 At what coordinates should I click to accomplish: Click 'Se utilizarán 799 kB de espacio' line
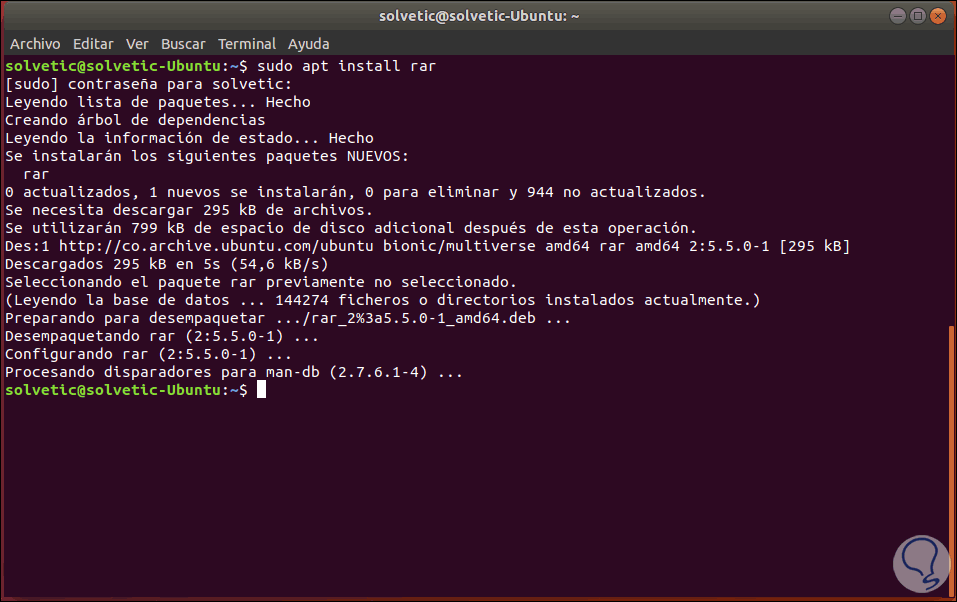[350, 228]
